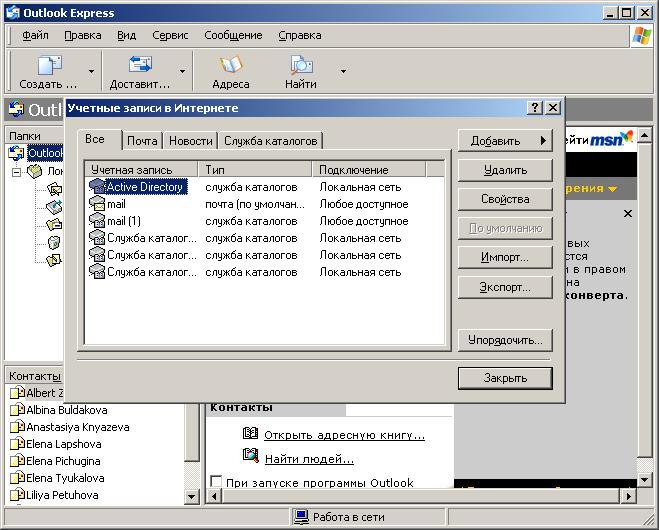Open the Адреса address book toolbar icon
Image resolution: width=659 pixels, height=530 pixels.
tap(231, 65)
